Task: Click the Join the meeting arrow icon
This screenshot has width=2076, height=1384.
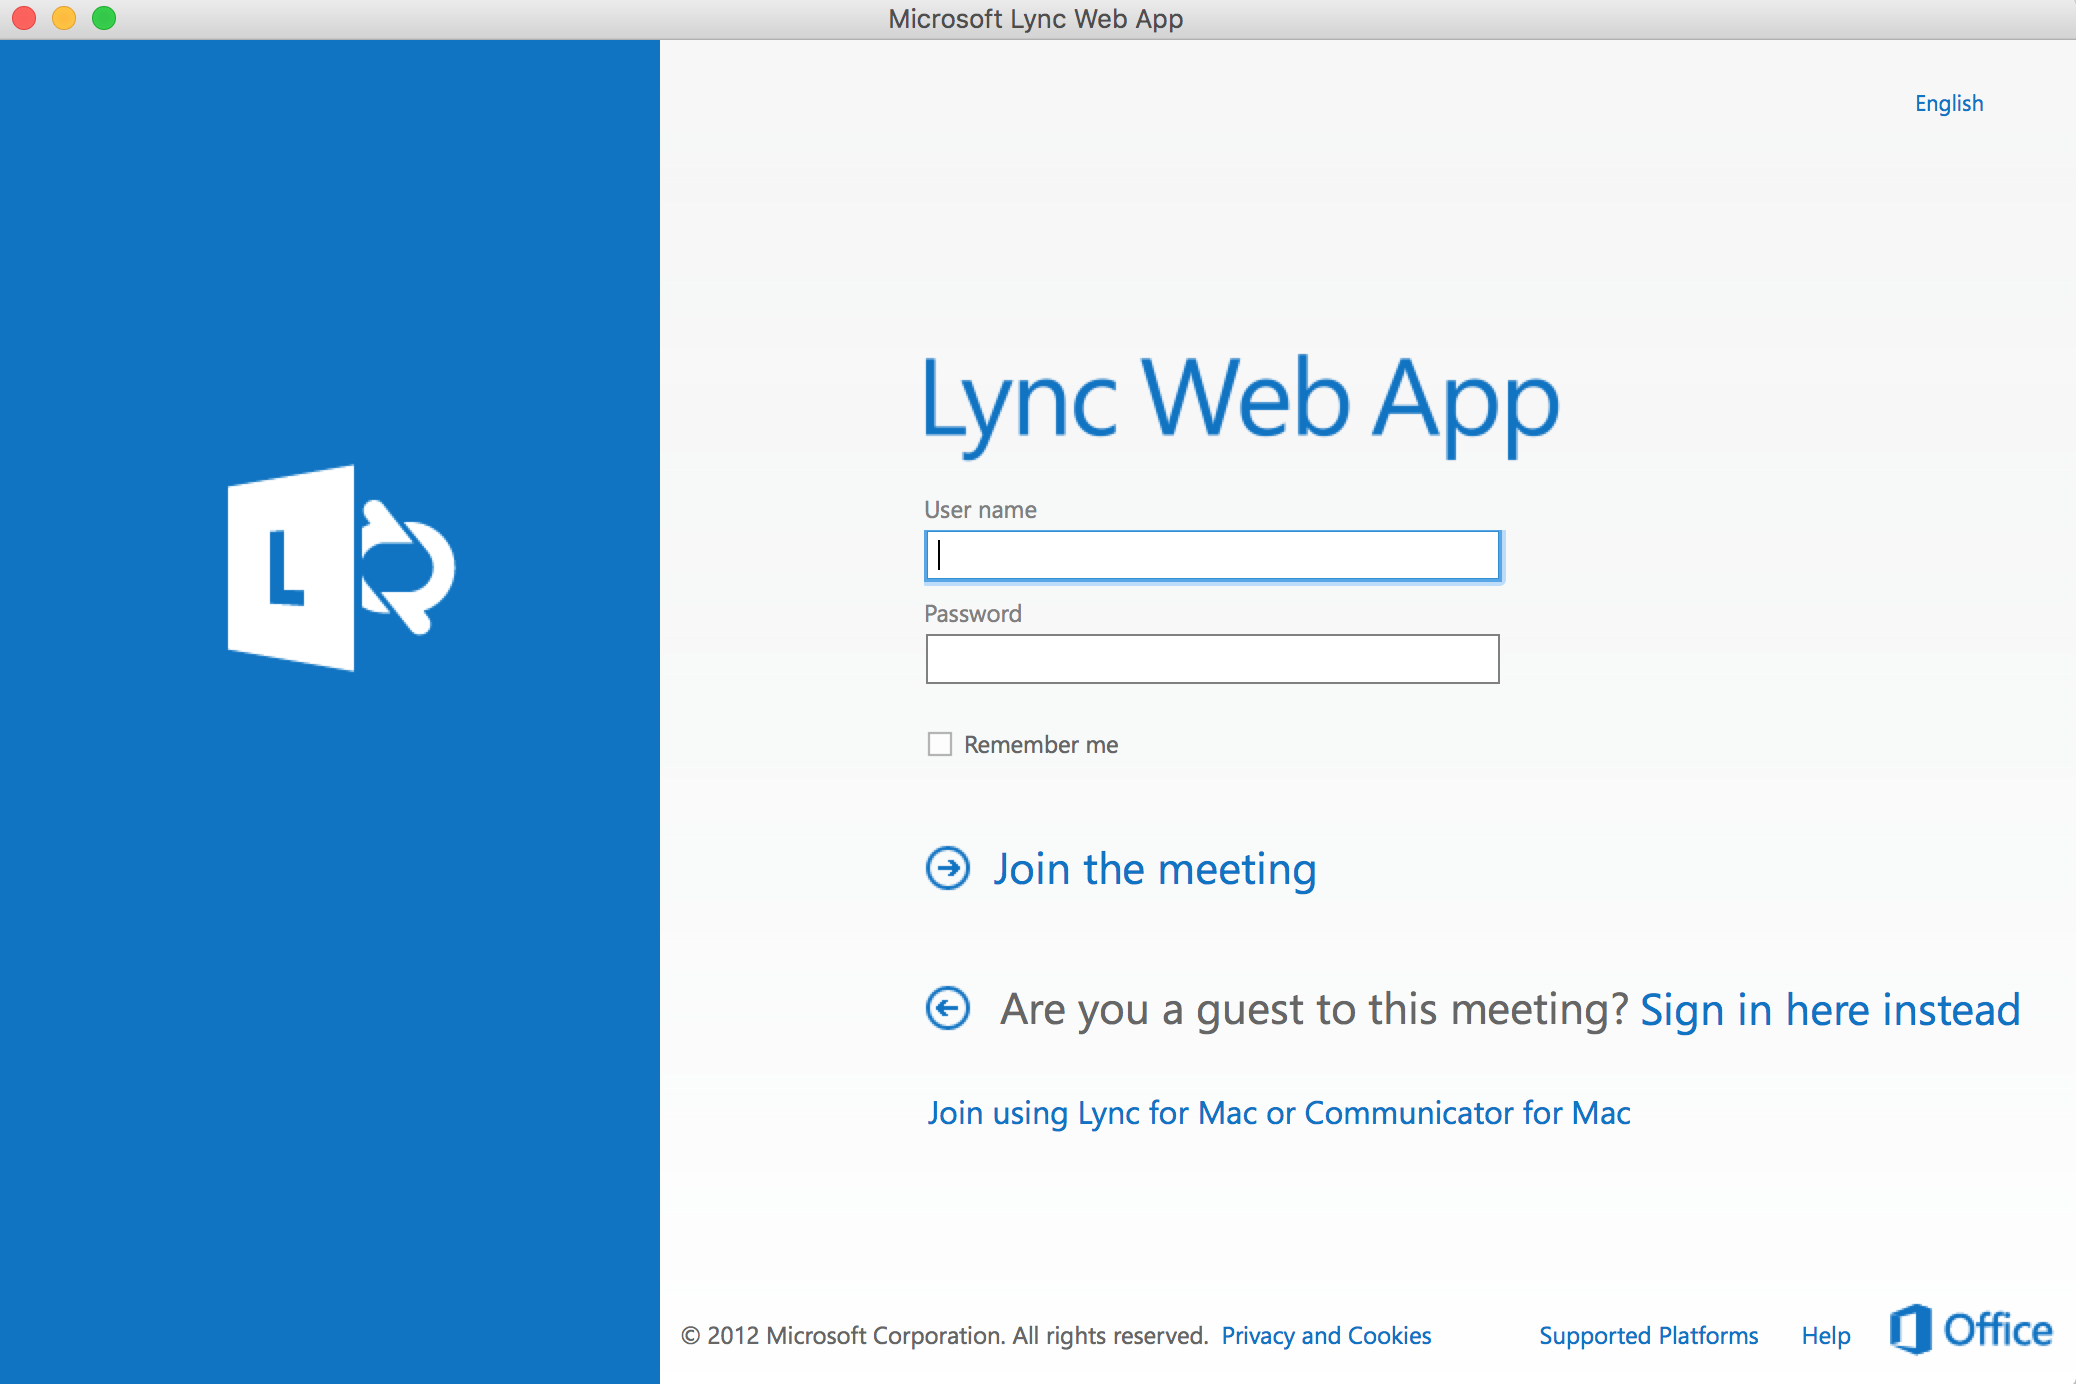Action: 947,868
